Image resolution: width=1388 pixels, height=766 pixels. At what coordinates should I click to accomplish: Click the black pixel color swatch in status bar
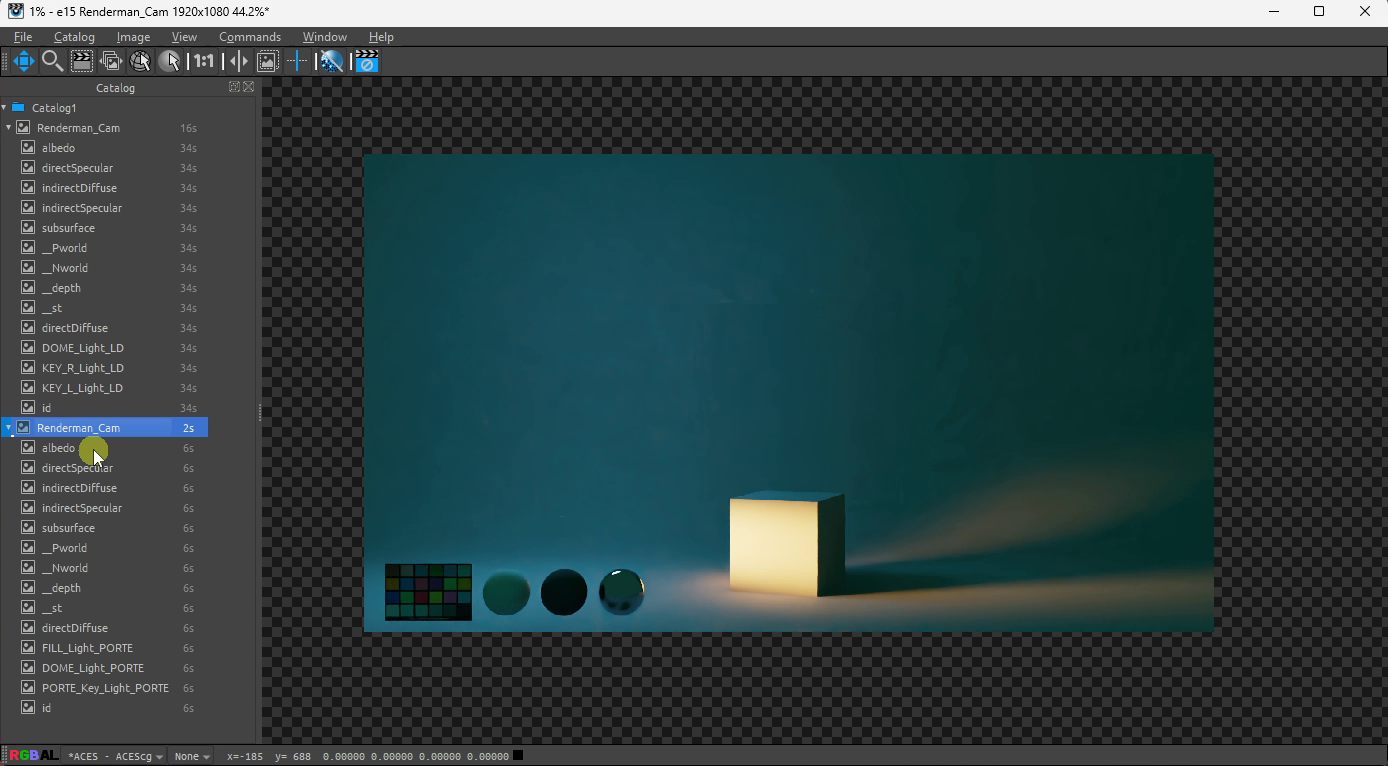point(518,756)
